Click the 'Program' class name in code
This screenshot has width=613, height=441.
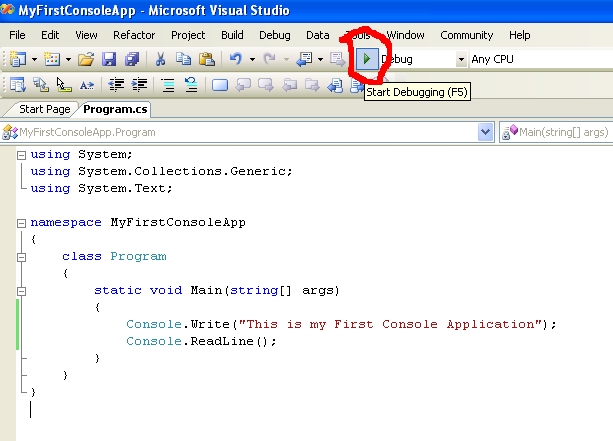[x=138, y=256]
